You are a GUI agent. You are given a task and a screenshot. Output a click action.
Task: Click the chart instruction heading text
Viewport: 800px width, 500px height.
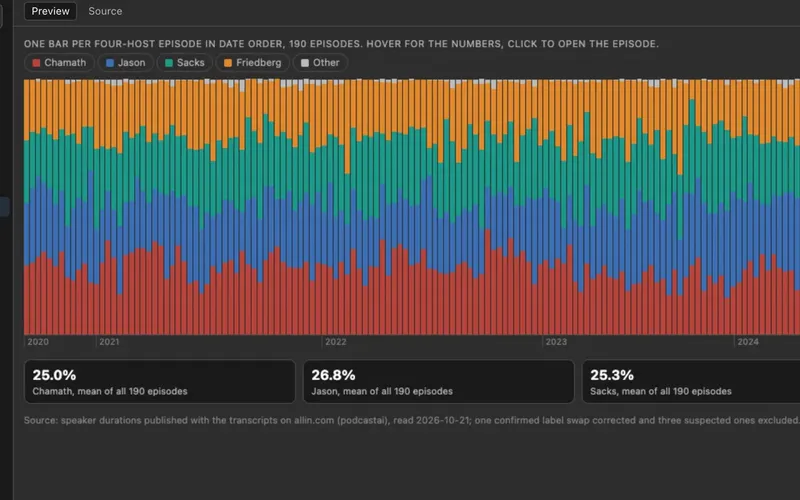(341, 44)
